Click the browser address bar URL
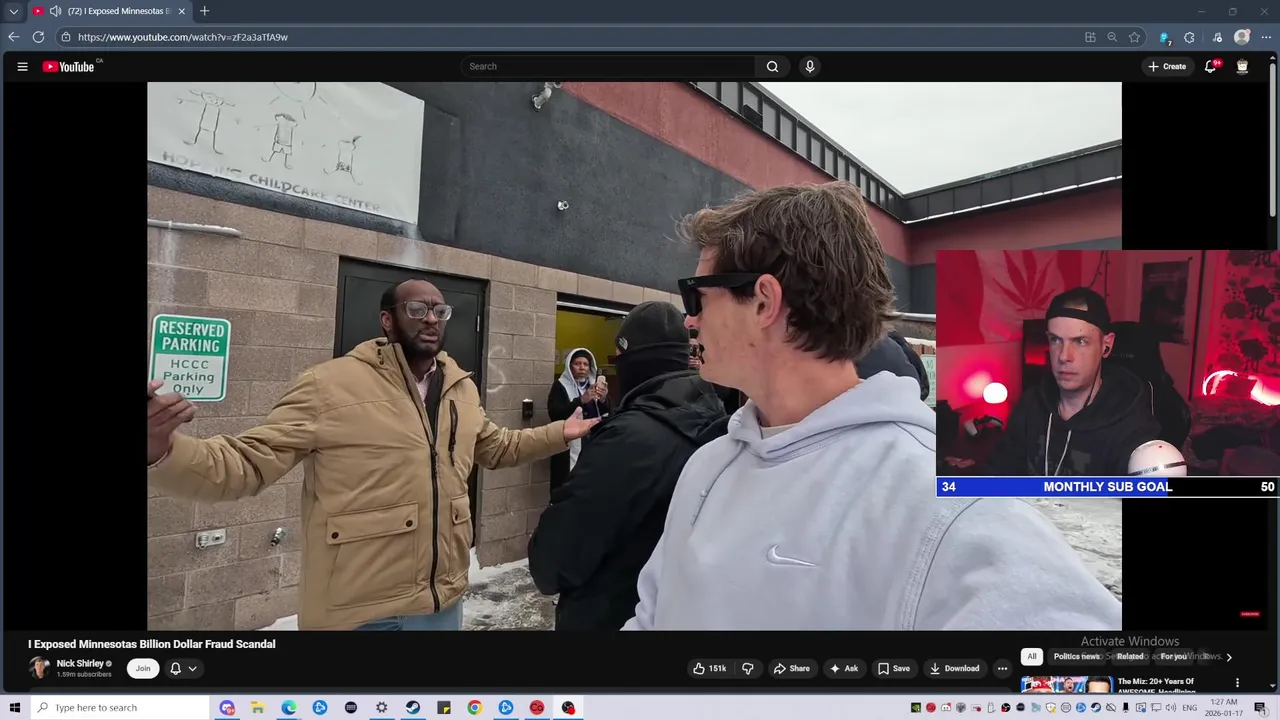The image size is (1280, 720). [x=183, y=37]
